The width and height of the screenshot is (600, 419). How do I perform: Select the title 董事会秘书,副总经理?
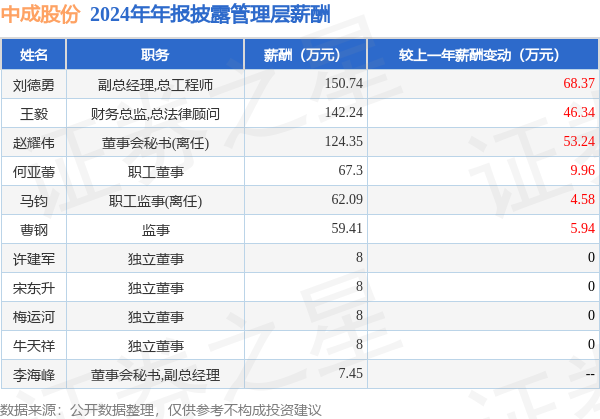click(x=155, y=376)
